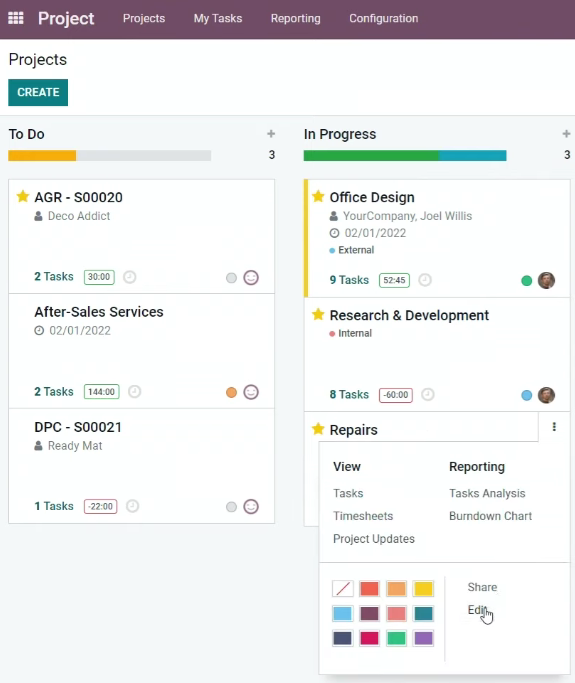
Task: Add a project with the To Do plus icon
Action: [271, 134]
